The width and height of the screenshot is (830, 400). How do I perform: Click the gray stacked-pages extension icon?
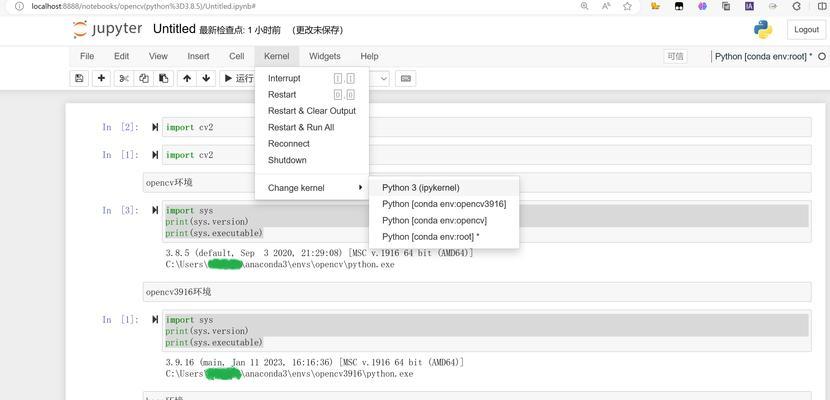(726, 6)
